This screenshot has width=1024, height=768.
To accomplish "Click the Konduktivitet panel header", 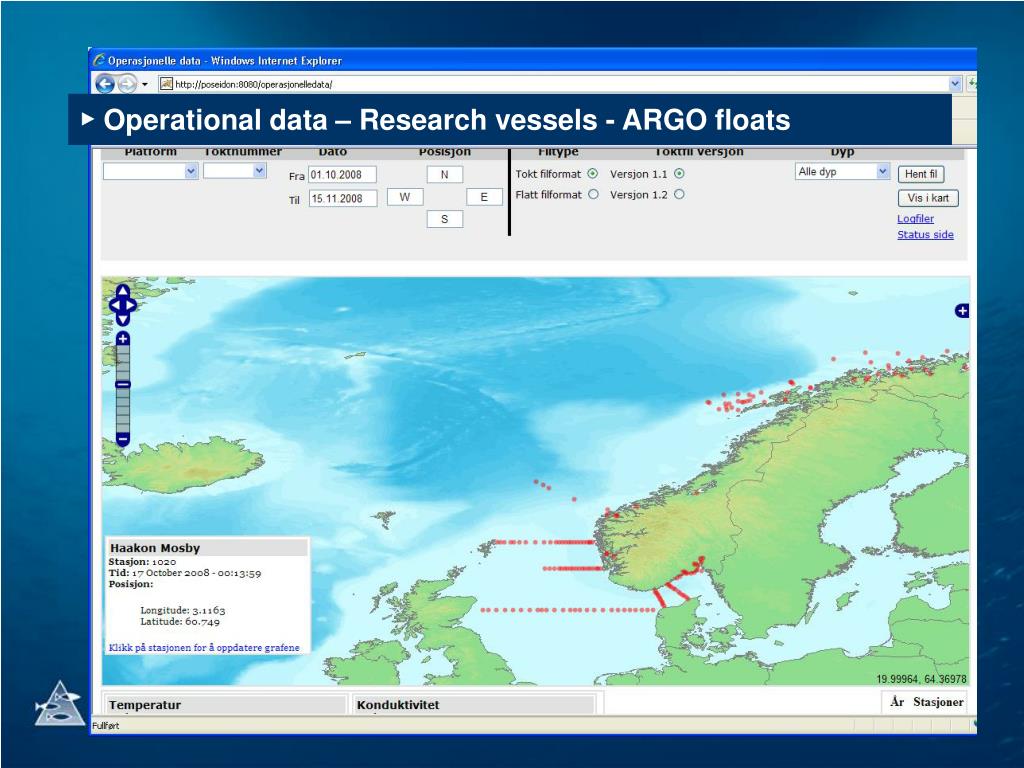I will [x=474, y=705].
